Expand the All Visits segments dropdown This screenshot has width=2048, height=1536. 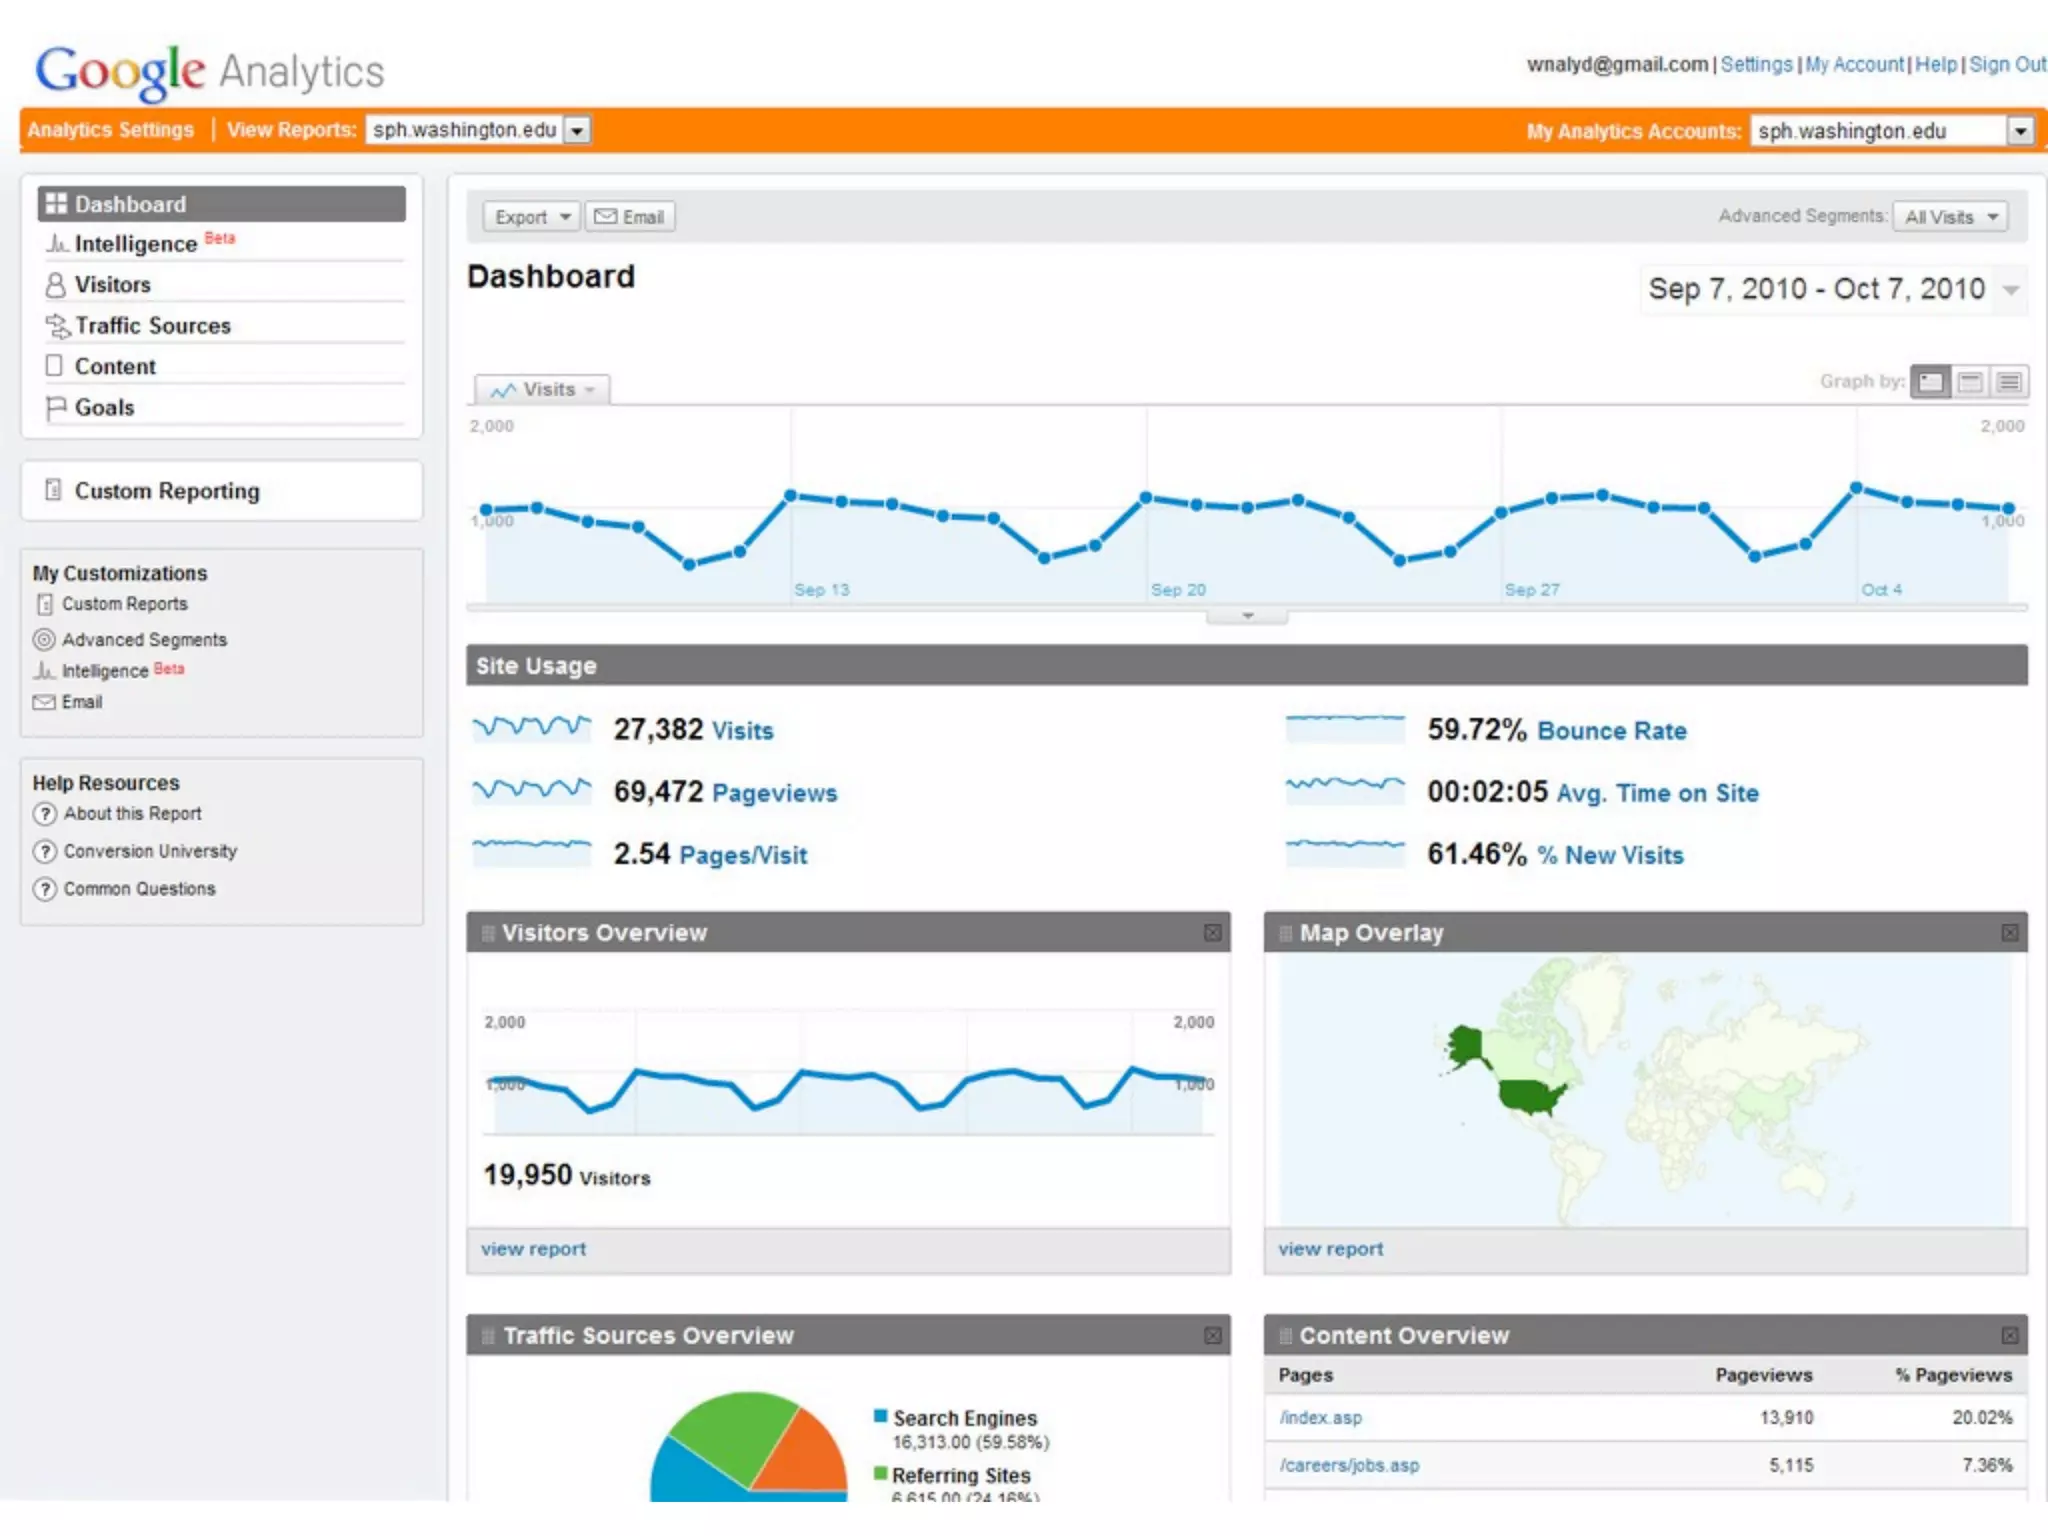click(x=1950, y=217)
